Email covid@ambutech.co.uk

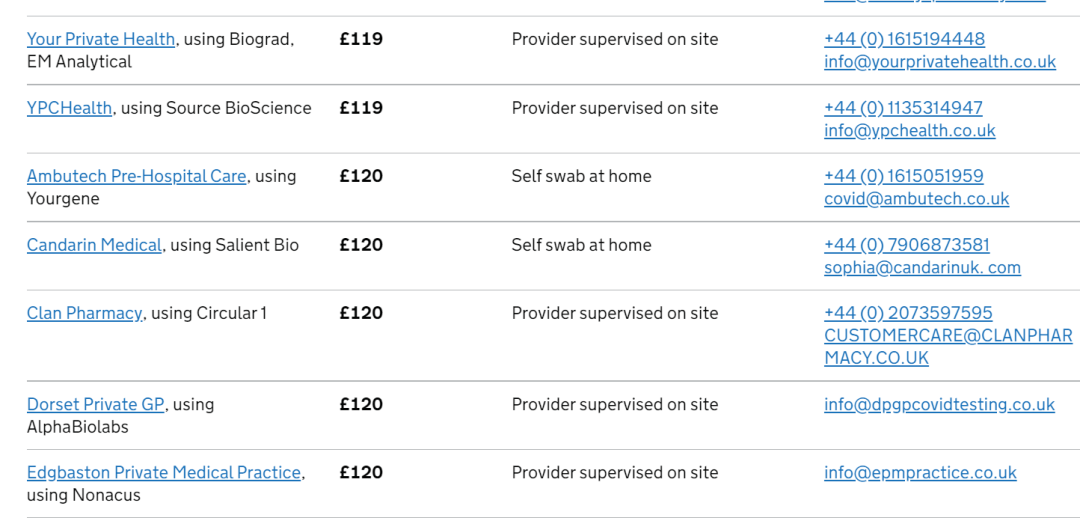click(916, 199)
